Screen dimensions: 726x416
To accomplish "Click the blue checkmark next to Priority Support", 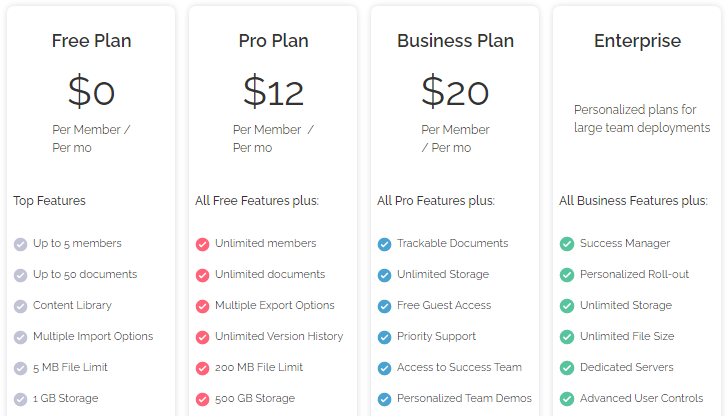I will click(x=384, y=337).
